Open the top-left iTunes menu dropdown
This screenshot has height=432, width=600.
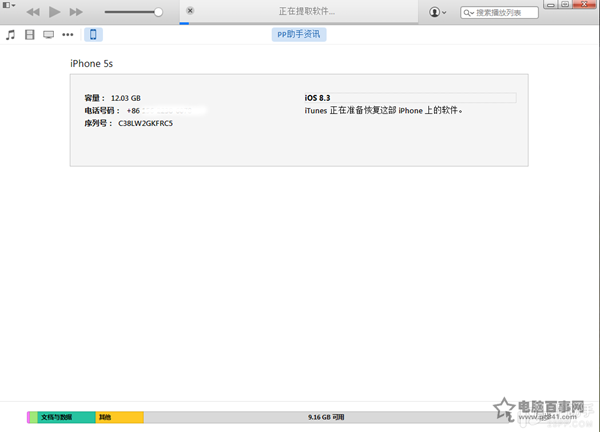[9, 6]
